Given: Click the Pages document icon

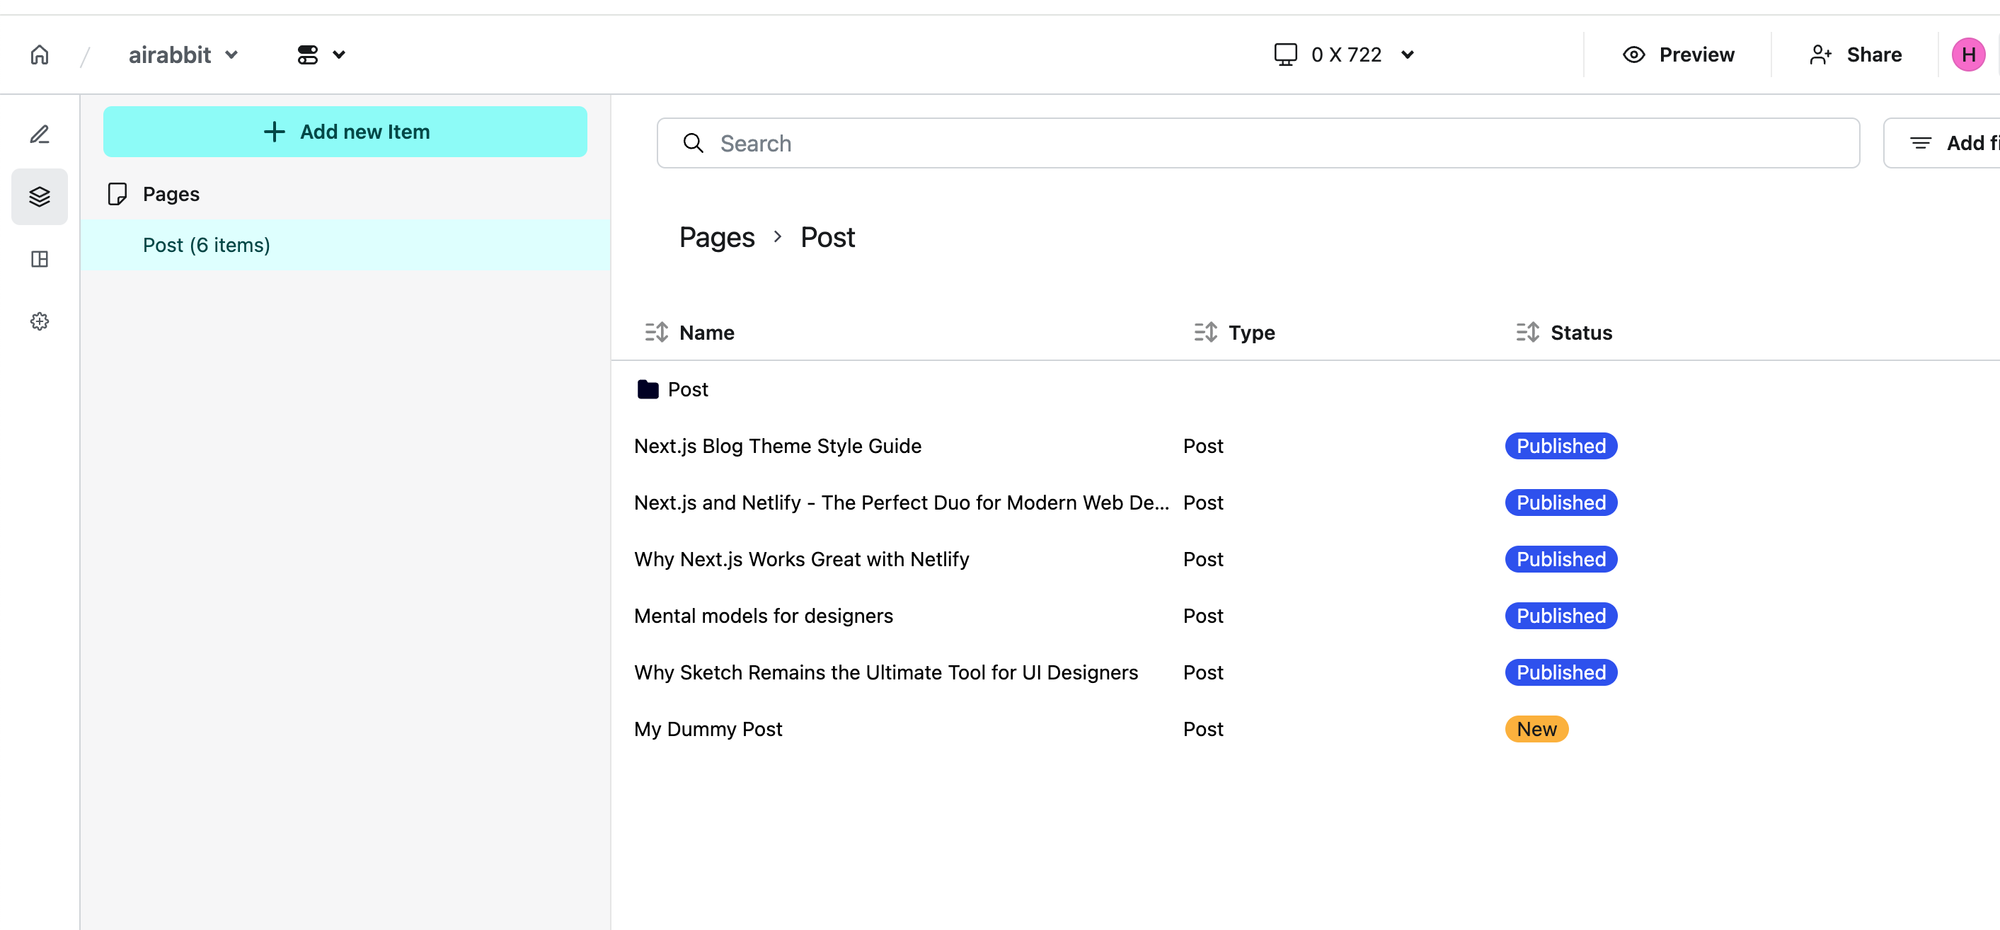Looking at the screenshot, I should 117,194.
